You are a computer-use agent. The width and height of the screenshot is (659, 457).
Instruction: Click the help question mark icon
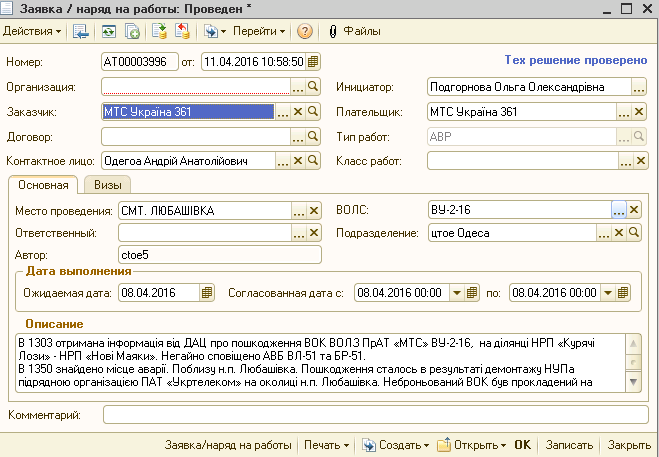point(304,32)
